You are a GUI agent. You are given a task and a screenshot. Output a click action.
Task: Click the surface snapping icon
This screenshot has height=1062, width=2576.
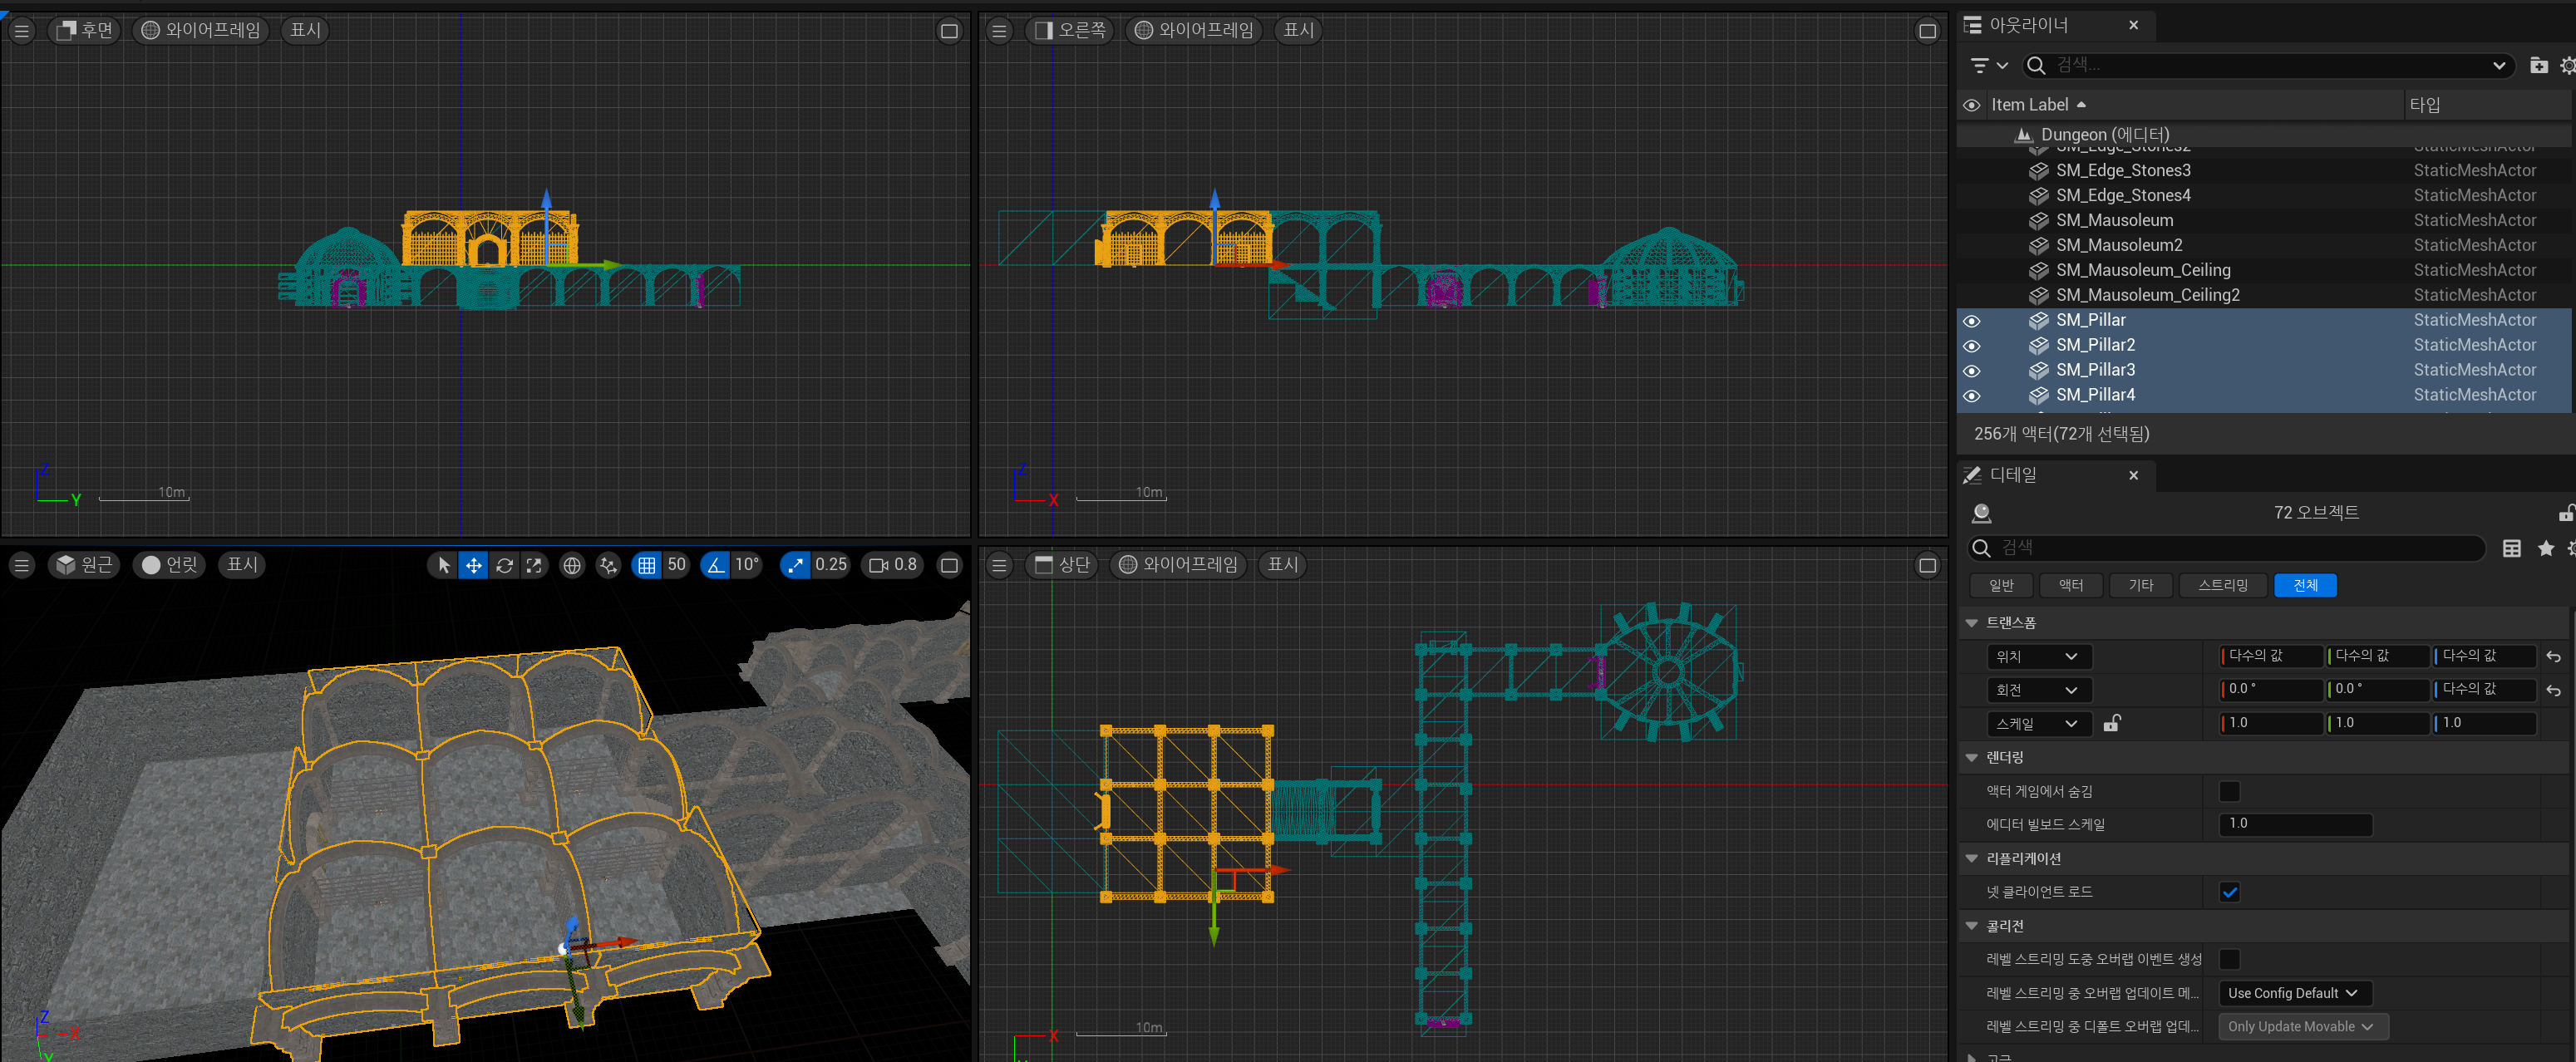pos(608,565)
